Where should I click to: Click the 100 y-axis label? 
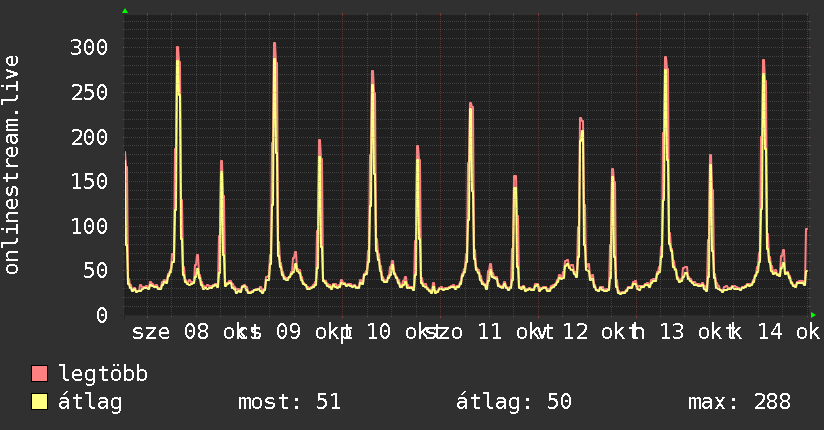tap(89, 226)
